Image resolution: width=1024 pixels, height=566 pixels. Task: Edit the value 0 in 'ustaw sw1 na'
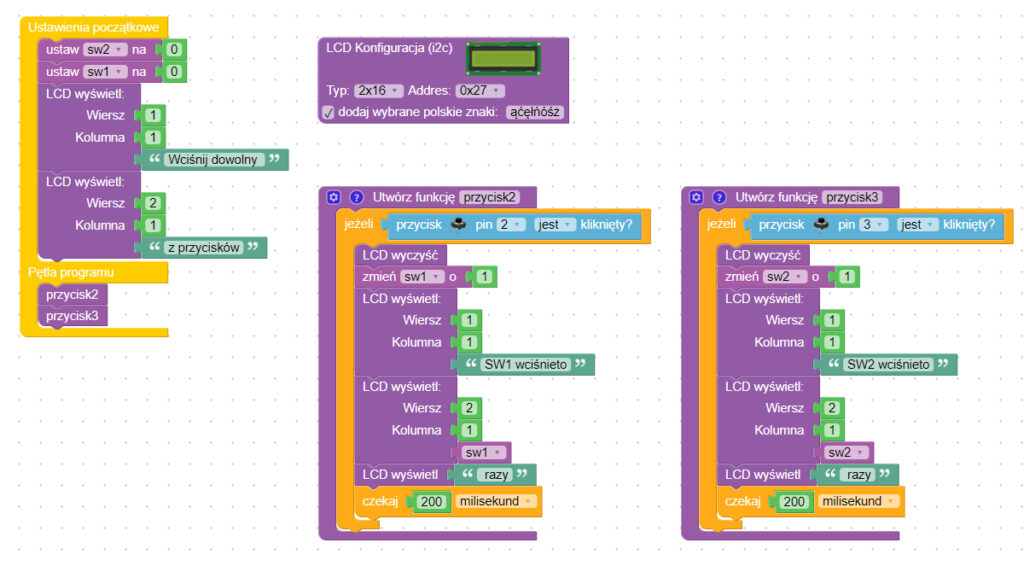click(x=174, y=72)
